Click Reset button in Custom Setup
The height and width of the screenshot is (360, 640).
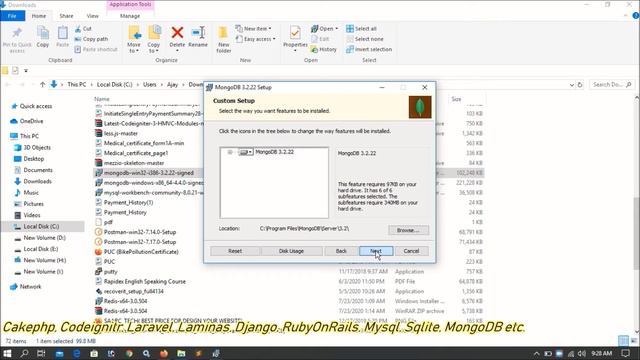click(235, 251)
